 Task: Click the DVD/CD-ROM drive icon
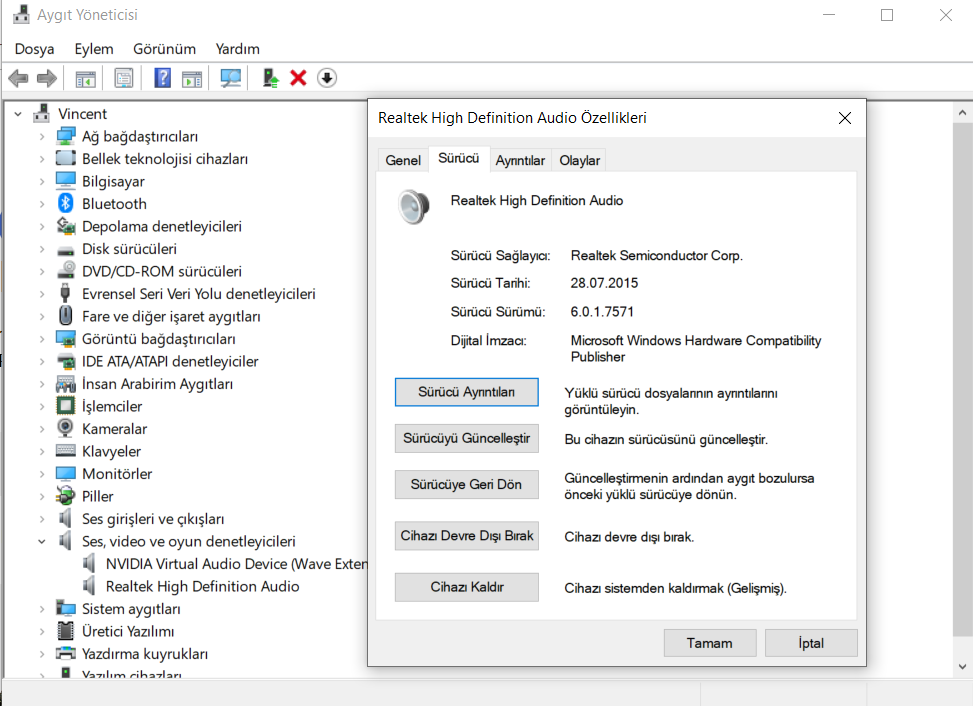tap(65, 271)
